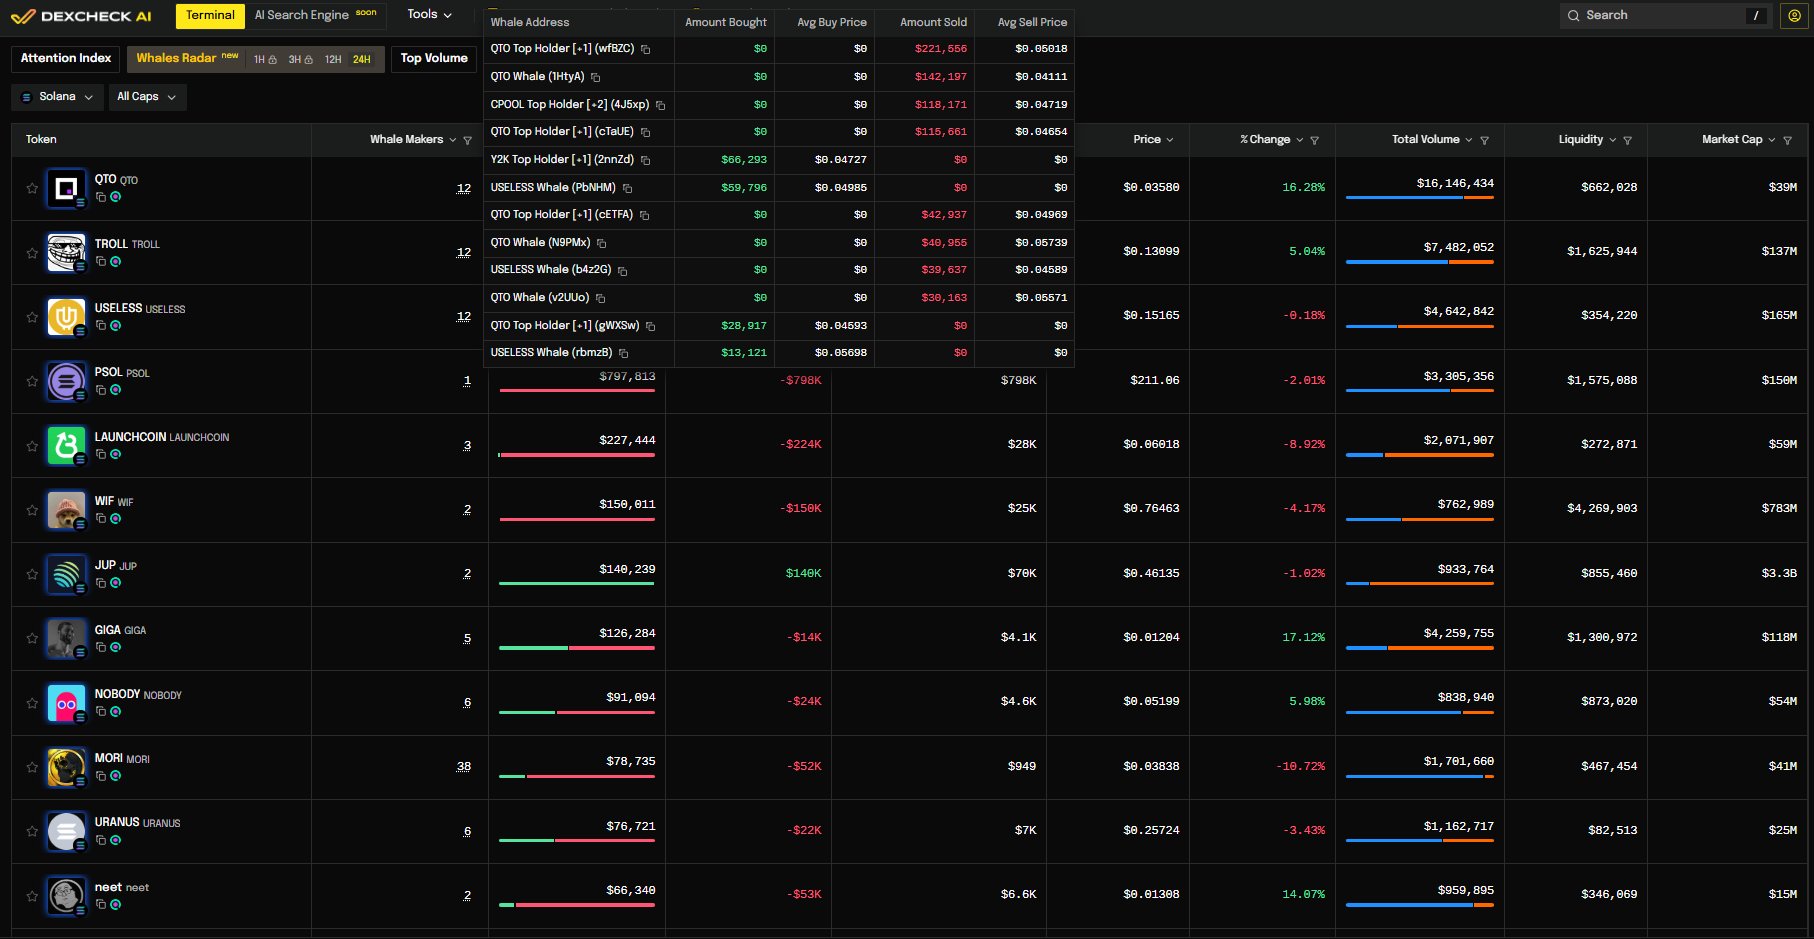Viewport: 1814px width, 939px height.
Task: Expand the Tools menu
Action: [x=429, y=15]
